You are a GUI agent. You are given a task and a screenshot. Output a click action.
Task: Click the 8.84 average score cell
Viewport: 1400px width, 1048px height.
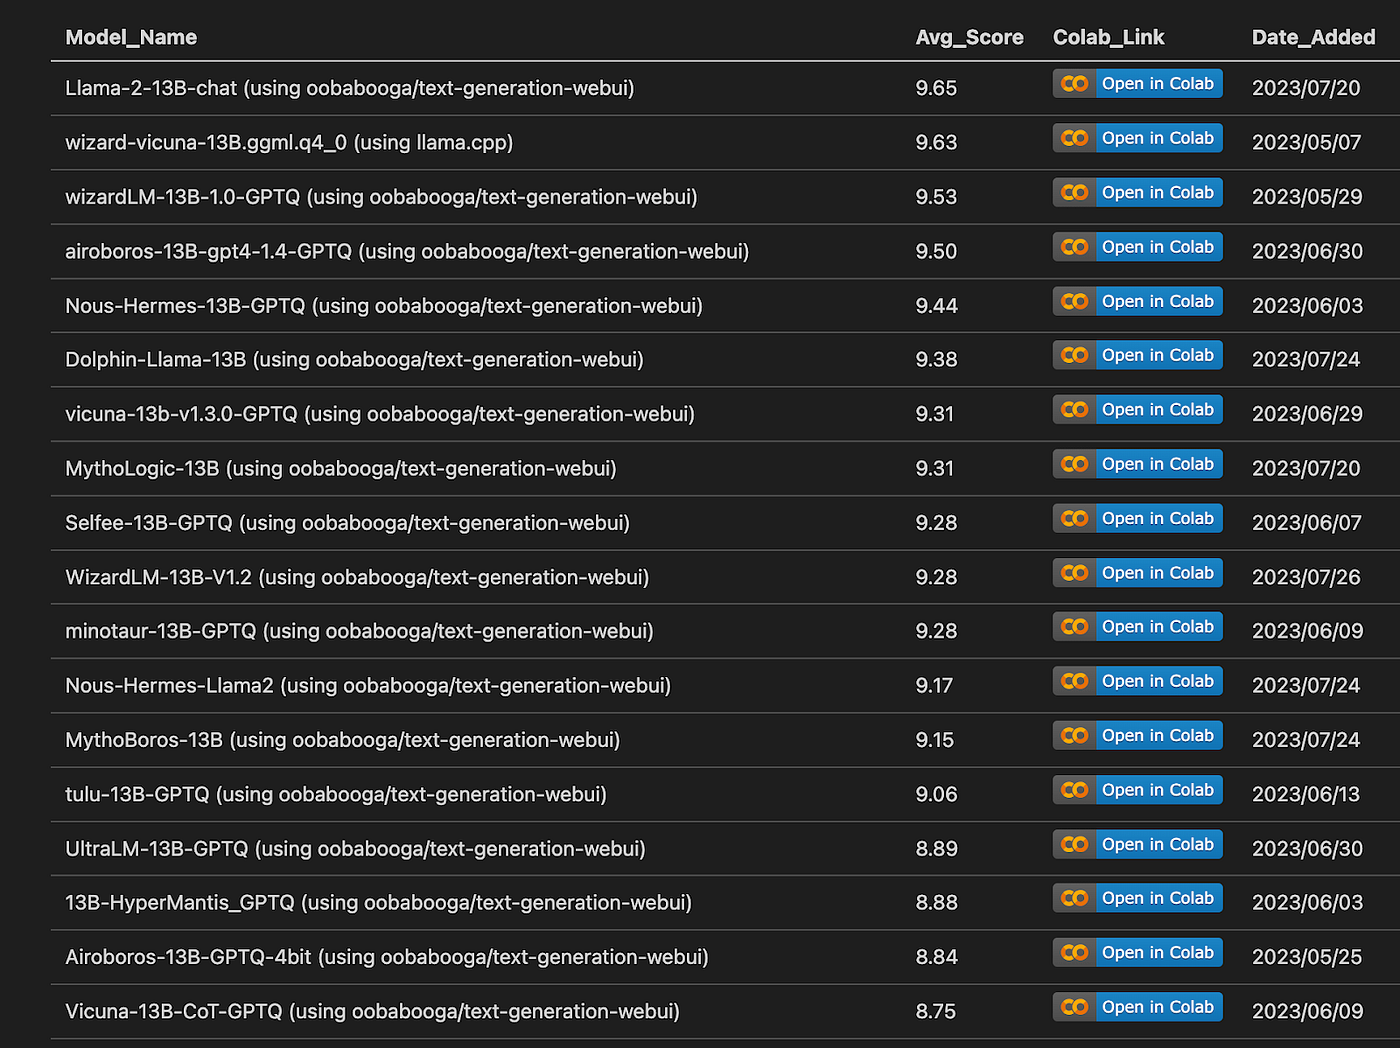click(x=936, y=957)
